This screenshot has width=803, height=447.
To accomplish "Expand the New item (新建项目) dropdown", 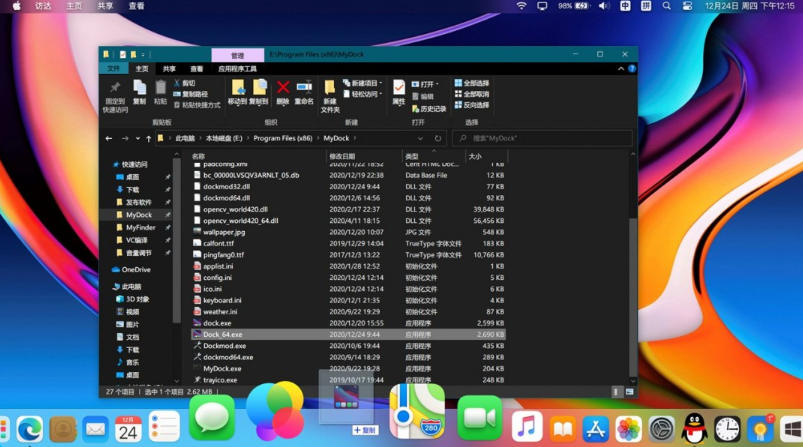I will click(364, 83).
